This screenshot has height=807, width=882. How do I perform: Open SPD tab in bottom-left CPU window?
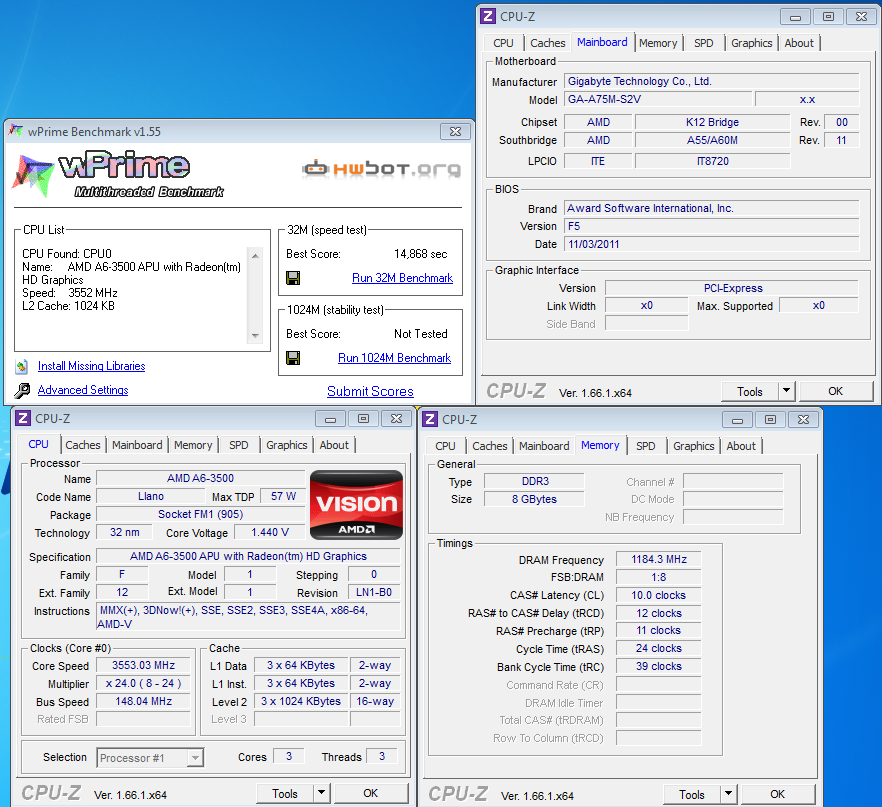click(238, 445)
